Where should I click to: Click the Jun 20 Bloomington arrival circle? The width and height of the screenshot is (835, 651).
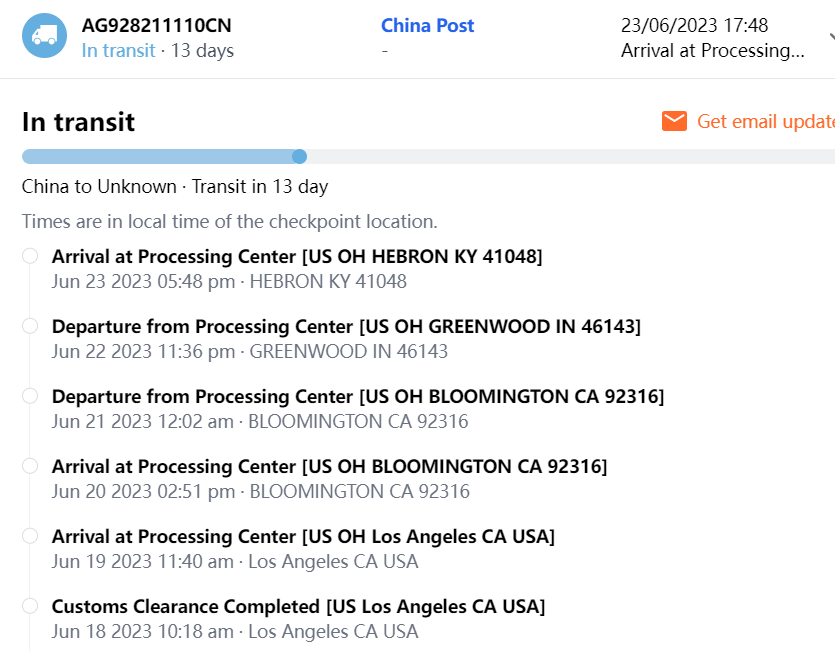click(30, 466)
